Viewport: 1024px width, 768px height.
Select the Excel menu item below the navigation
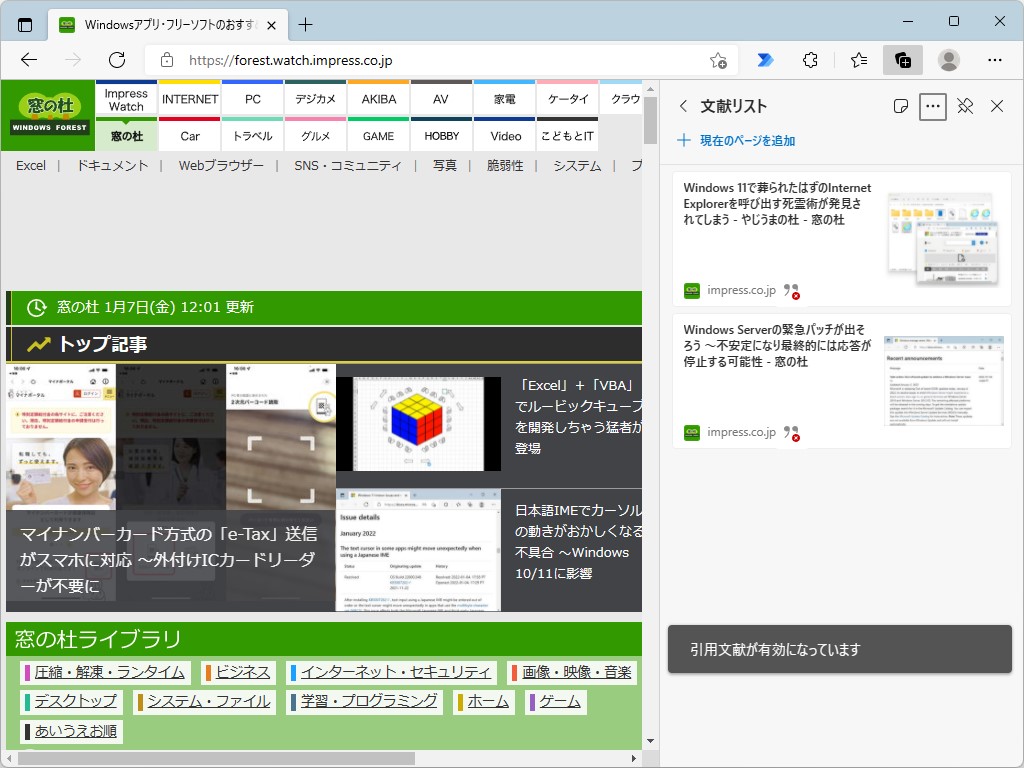[x=30, y=166]
